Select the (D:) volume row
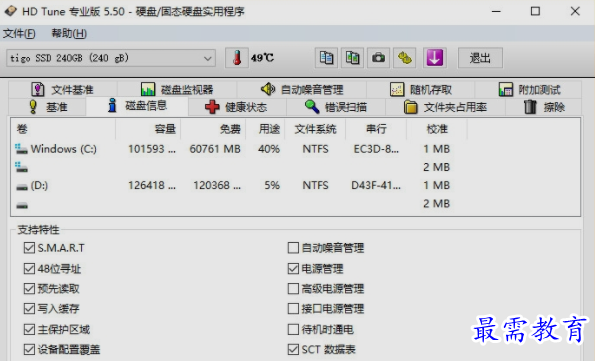 pyautogui.click(x=295, y=186)
